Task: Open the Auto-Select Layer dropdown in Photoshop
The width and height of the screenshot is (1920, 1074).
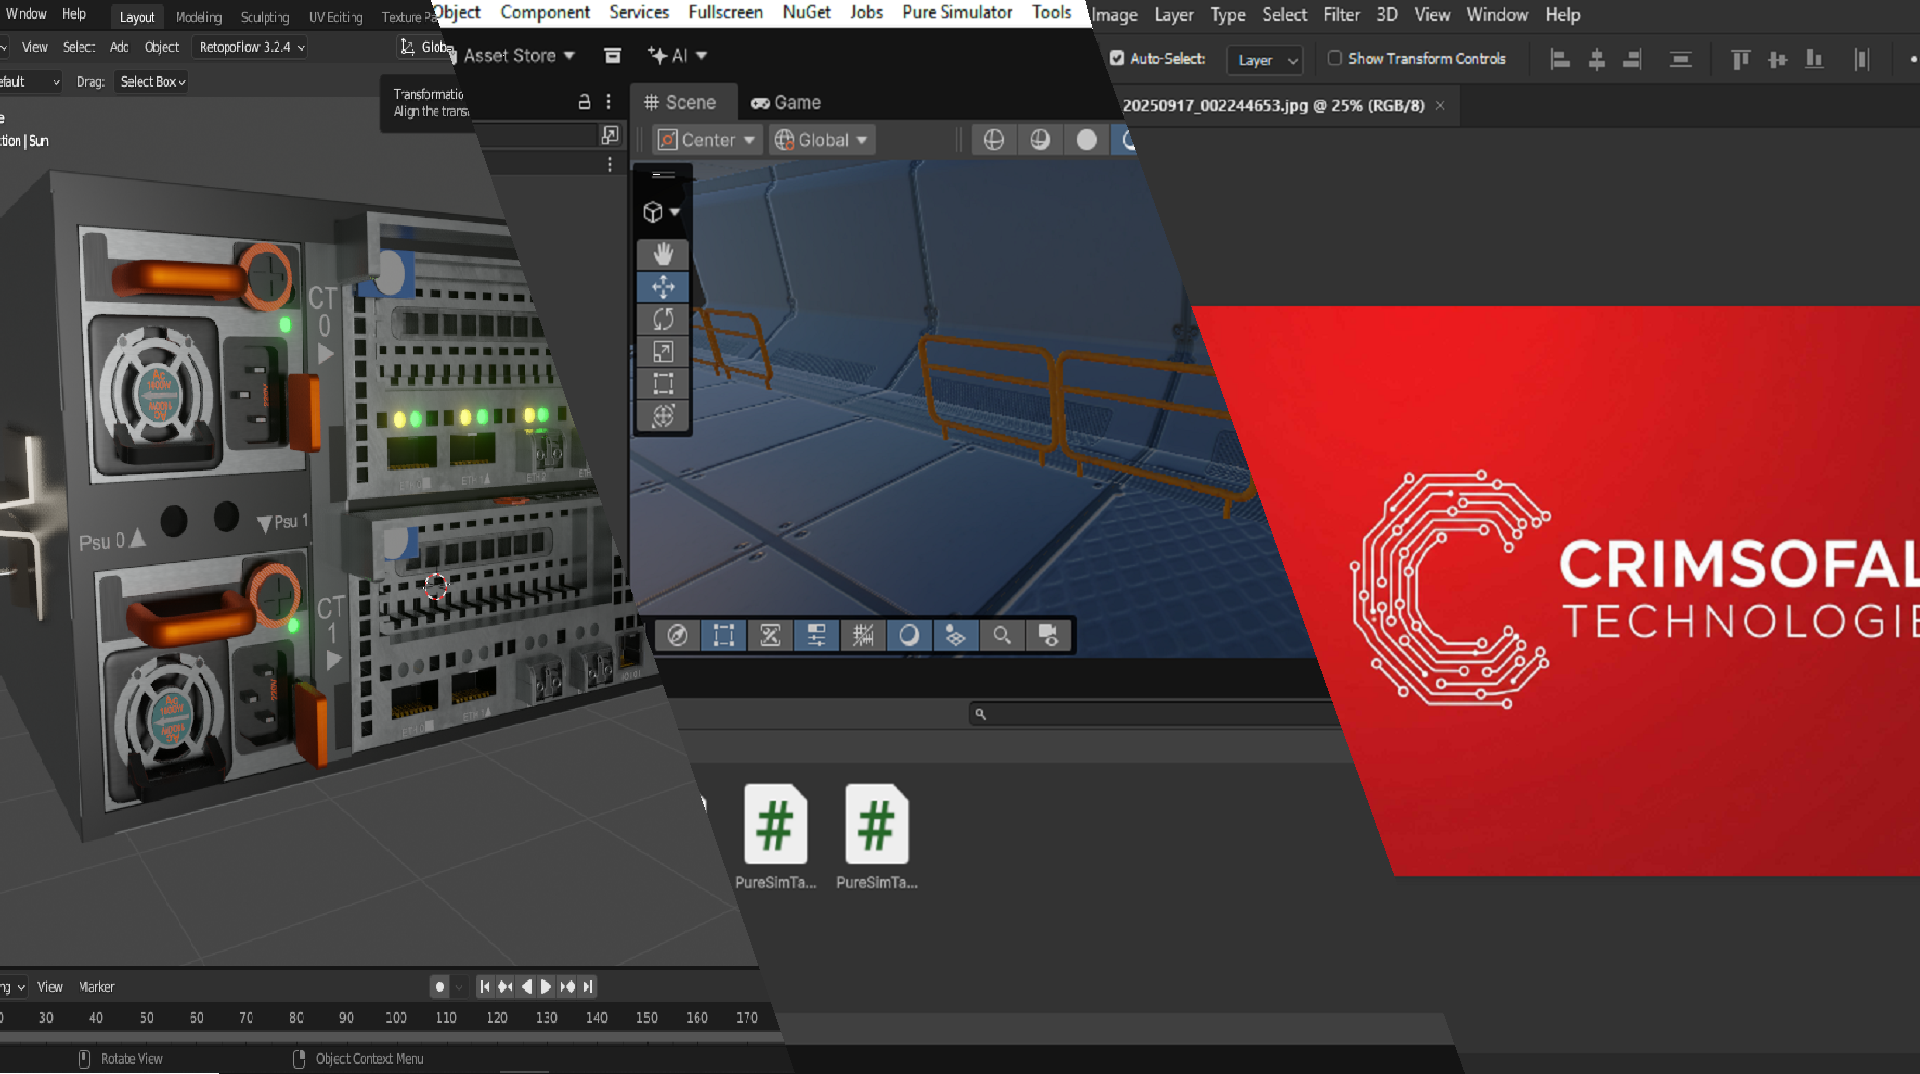Action: pyautogui.click(x=1265, y=60)
